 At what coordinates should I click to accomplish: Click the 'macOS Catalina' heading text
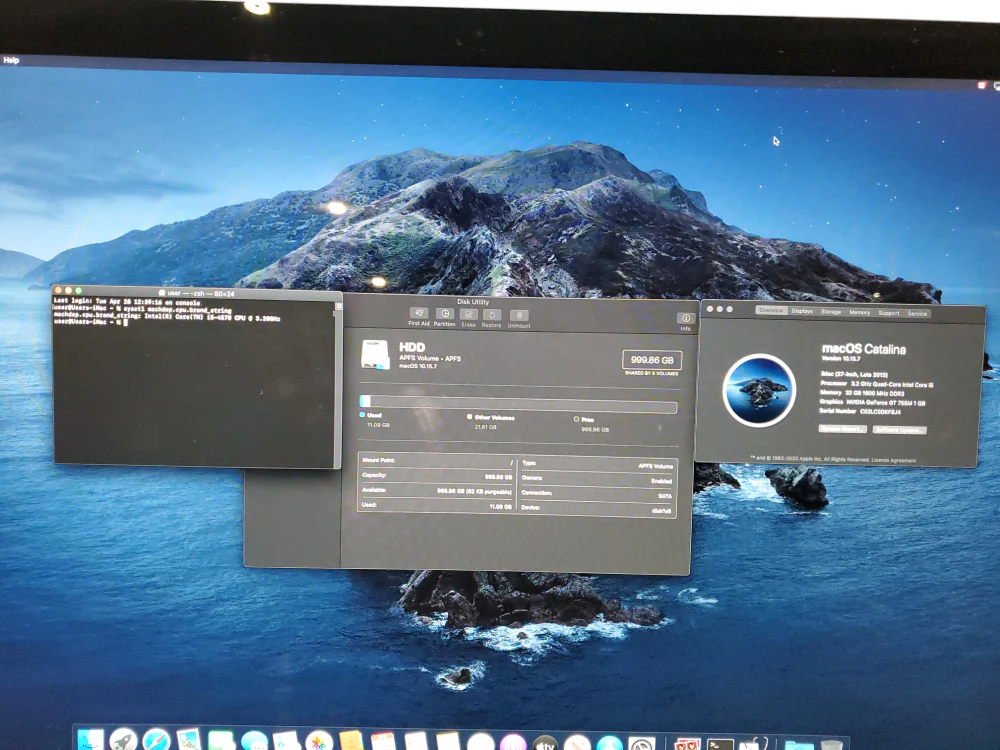(864, 349)
